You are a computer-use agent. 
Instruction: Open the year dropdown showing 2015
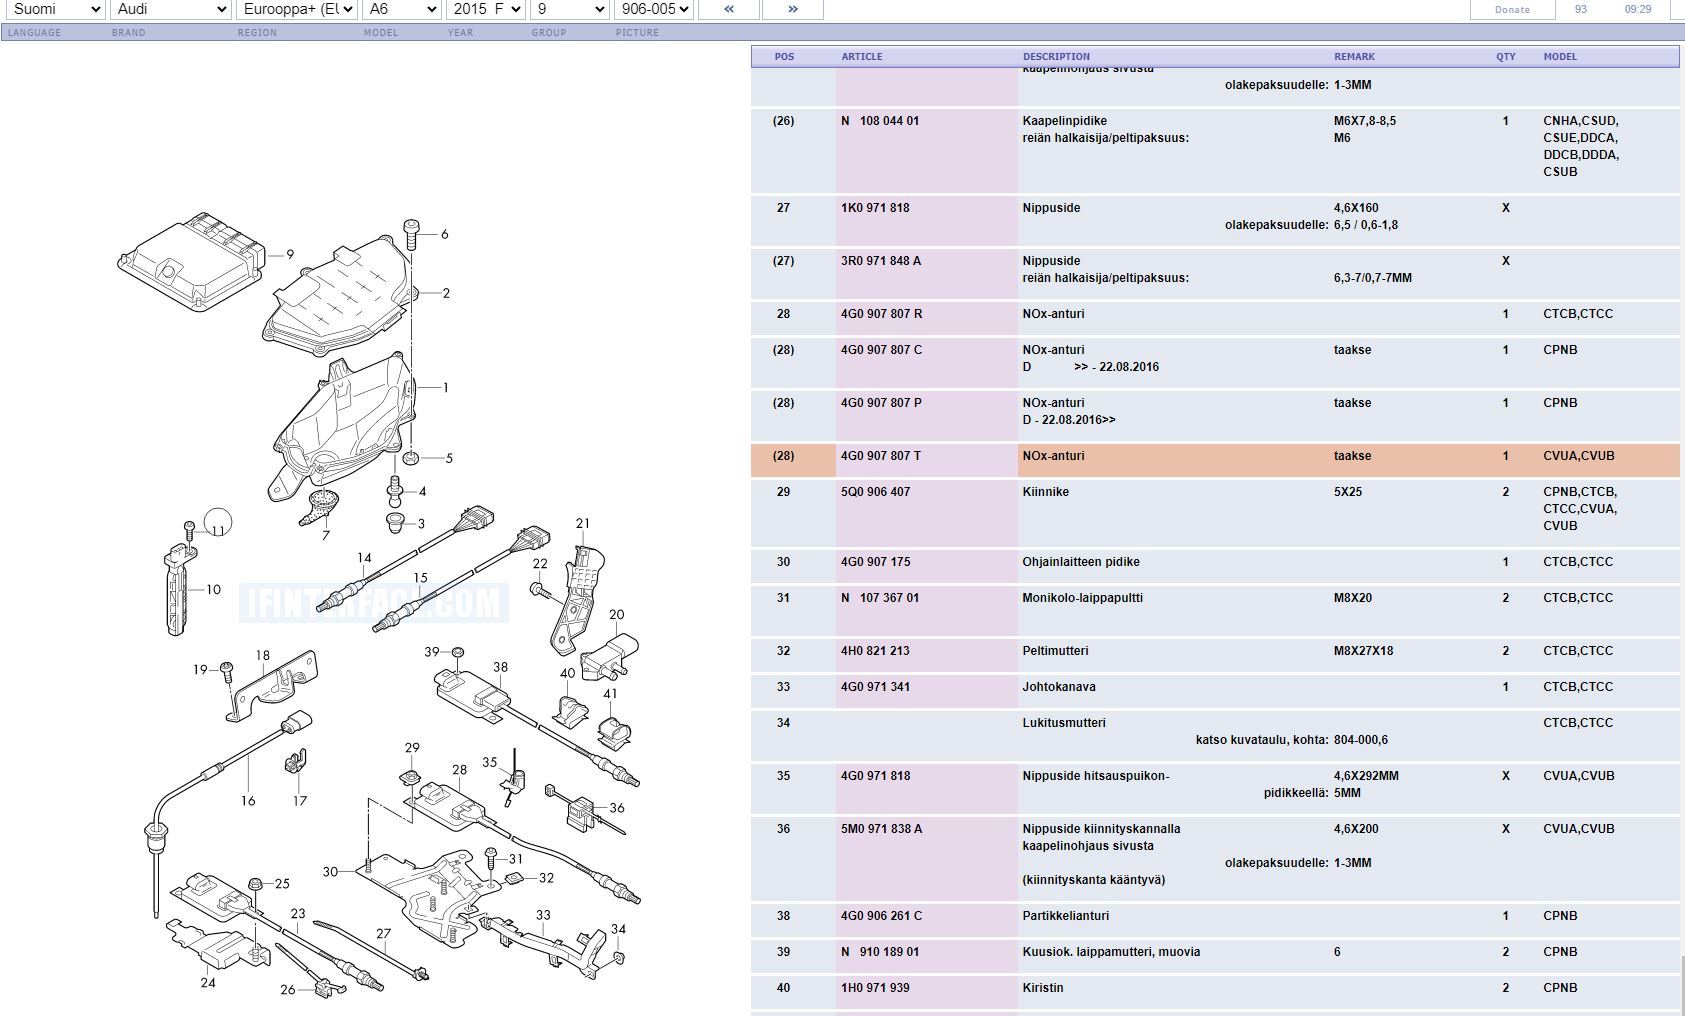point(484,9)
